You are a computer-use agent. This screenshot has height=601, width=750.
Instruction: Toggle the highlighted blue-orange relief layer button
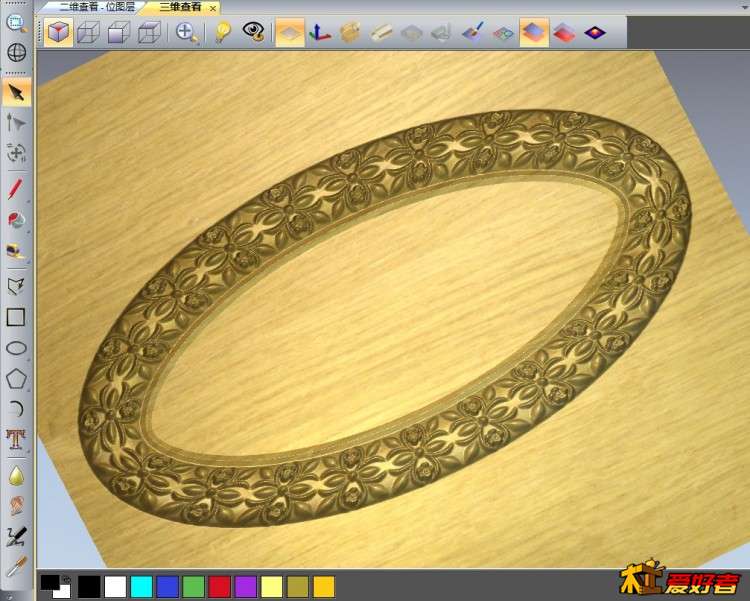[534, 33]
